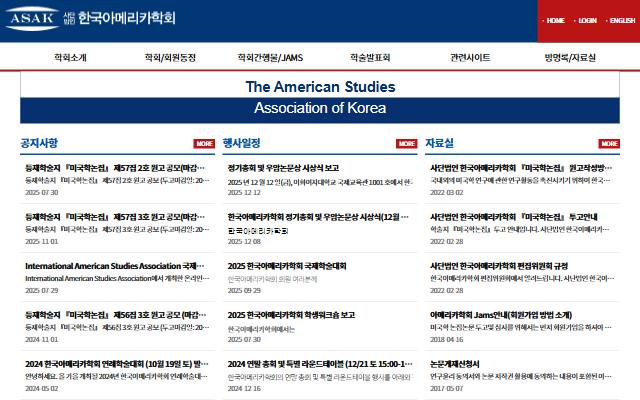Click MORE button beside 행사일정
The image size is (640, 400).
(x=407, y=144)
